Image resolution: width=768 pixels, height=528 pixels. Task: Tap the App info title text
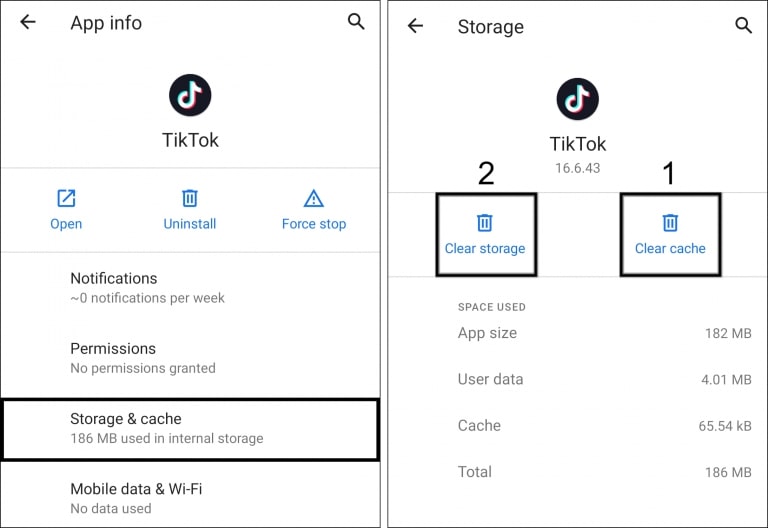[106, 23]
